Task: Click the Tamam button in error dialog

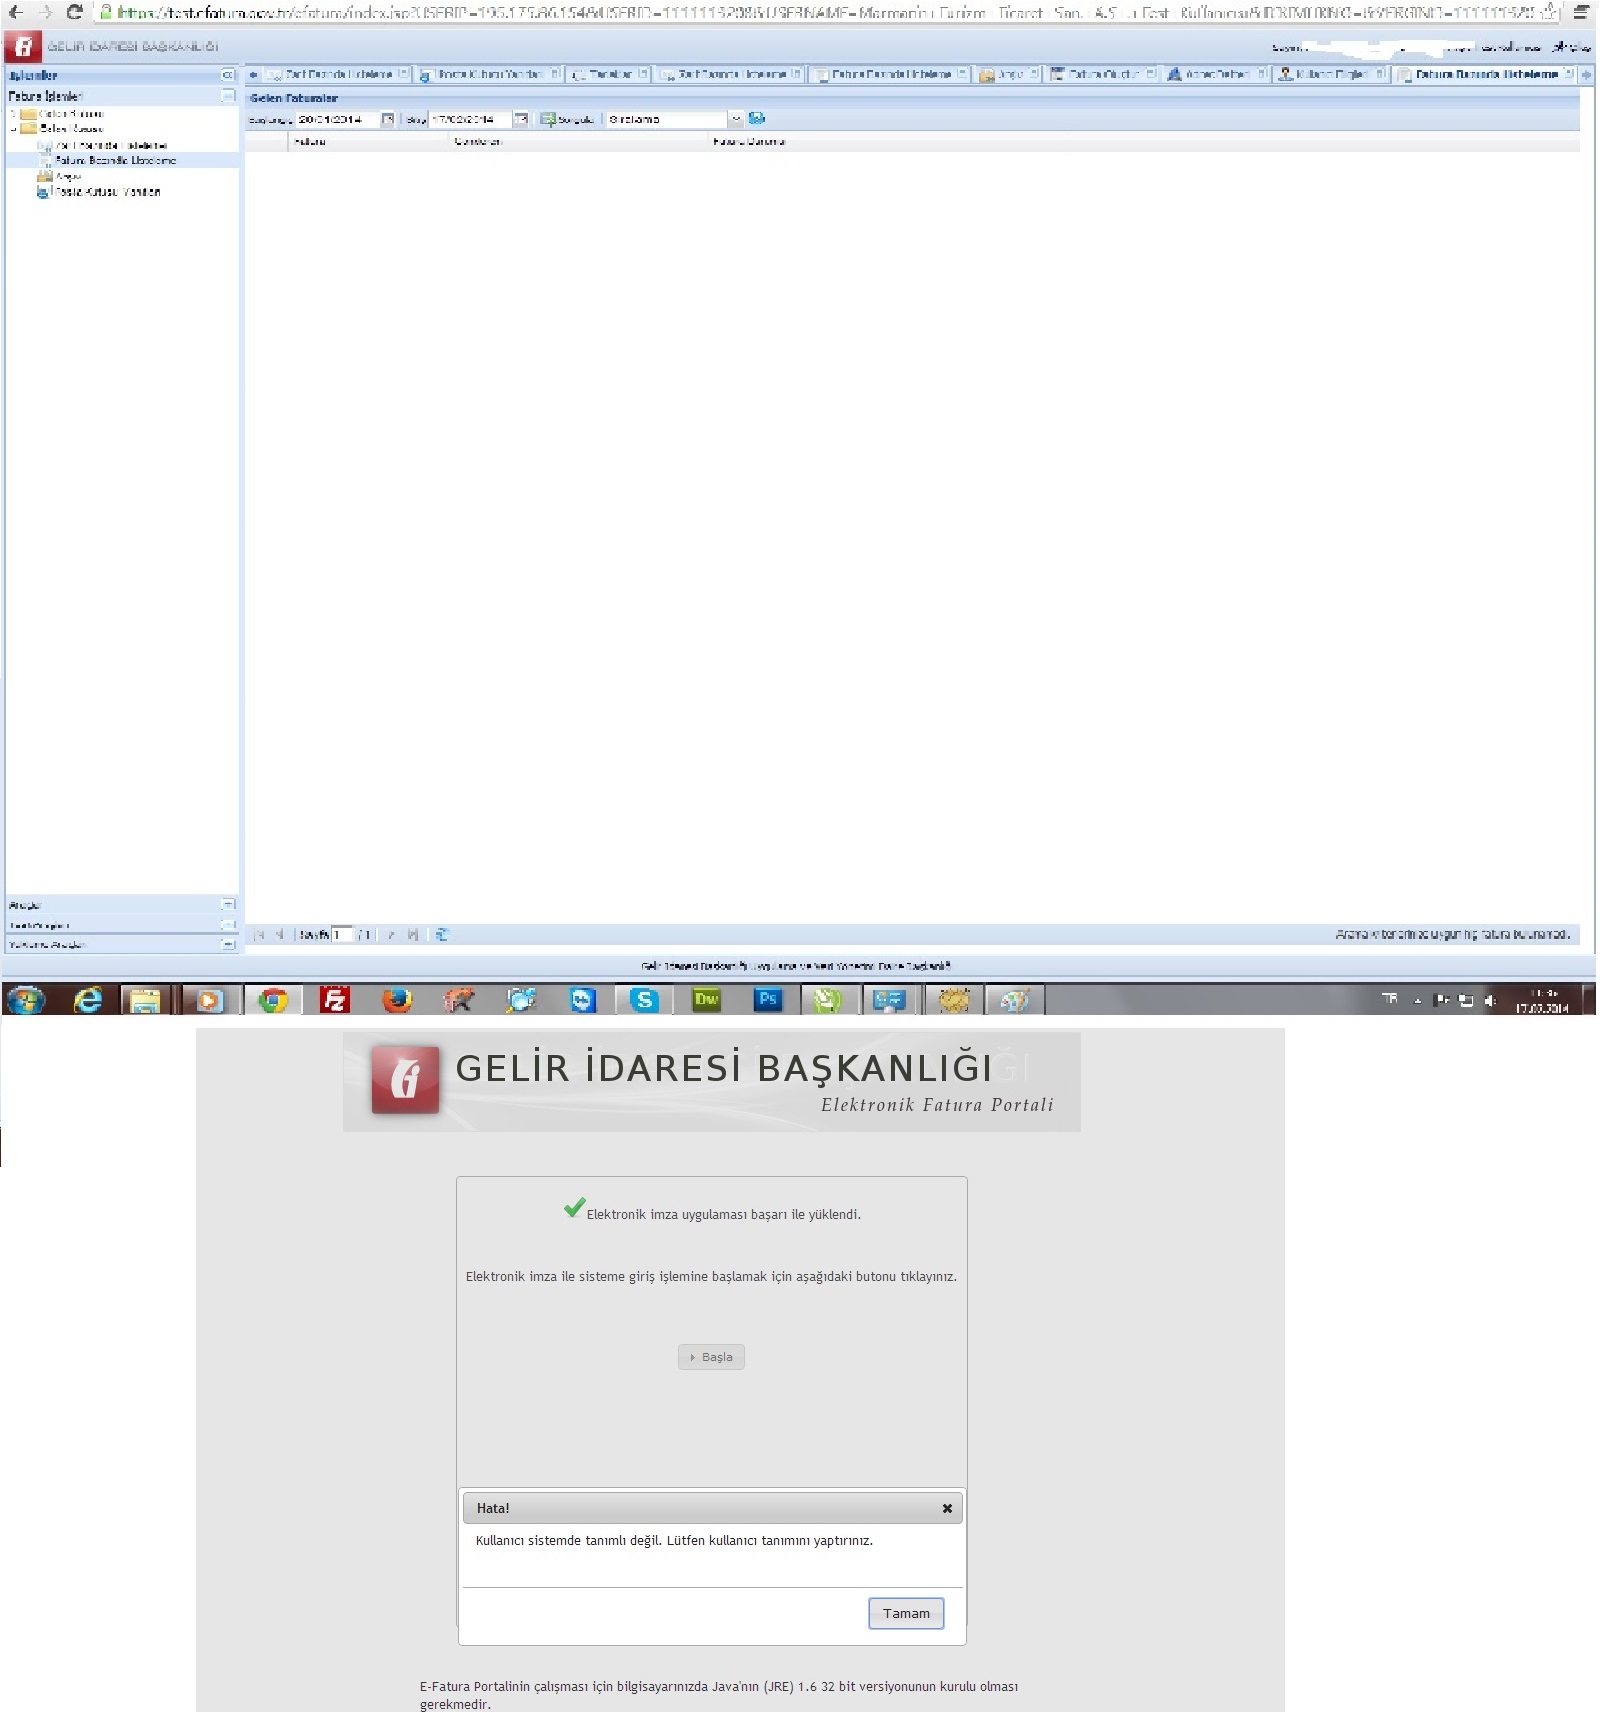Action: [905, 1613]
